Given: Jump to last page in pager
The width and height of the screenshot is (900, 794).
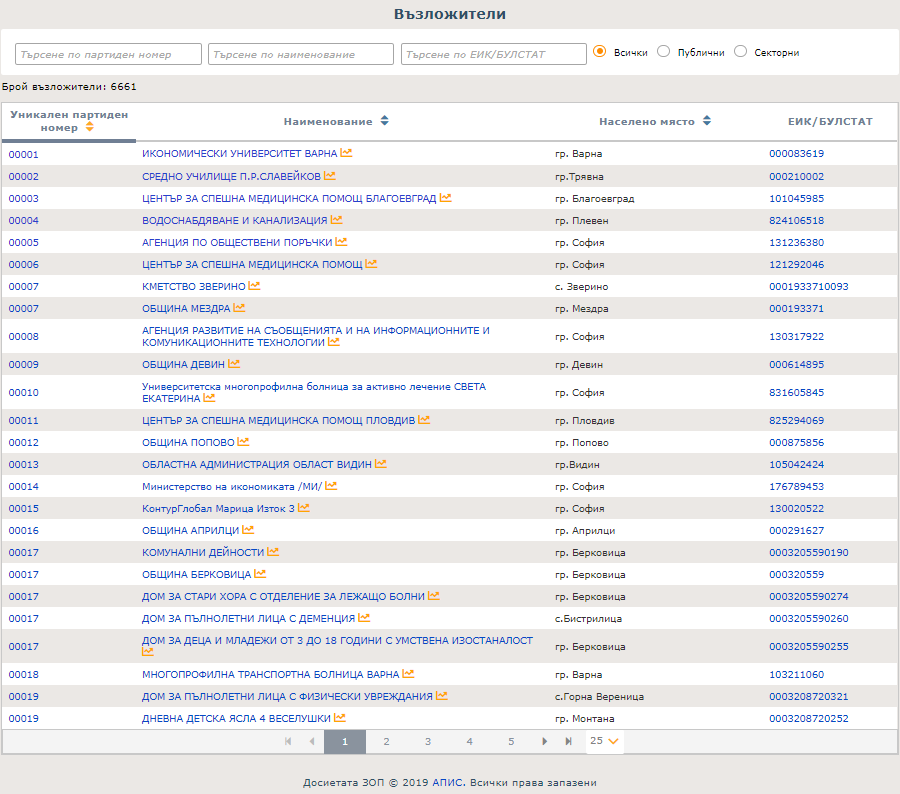Looking at the screenshot, I should click(x=569, y=741).
